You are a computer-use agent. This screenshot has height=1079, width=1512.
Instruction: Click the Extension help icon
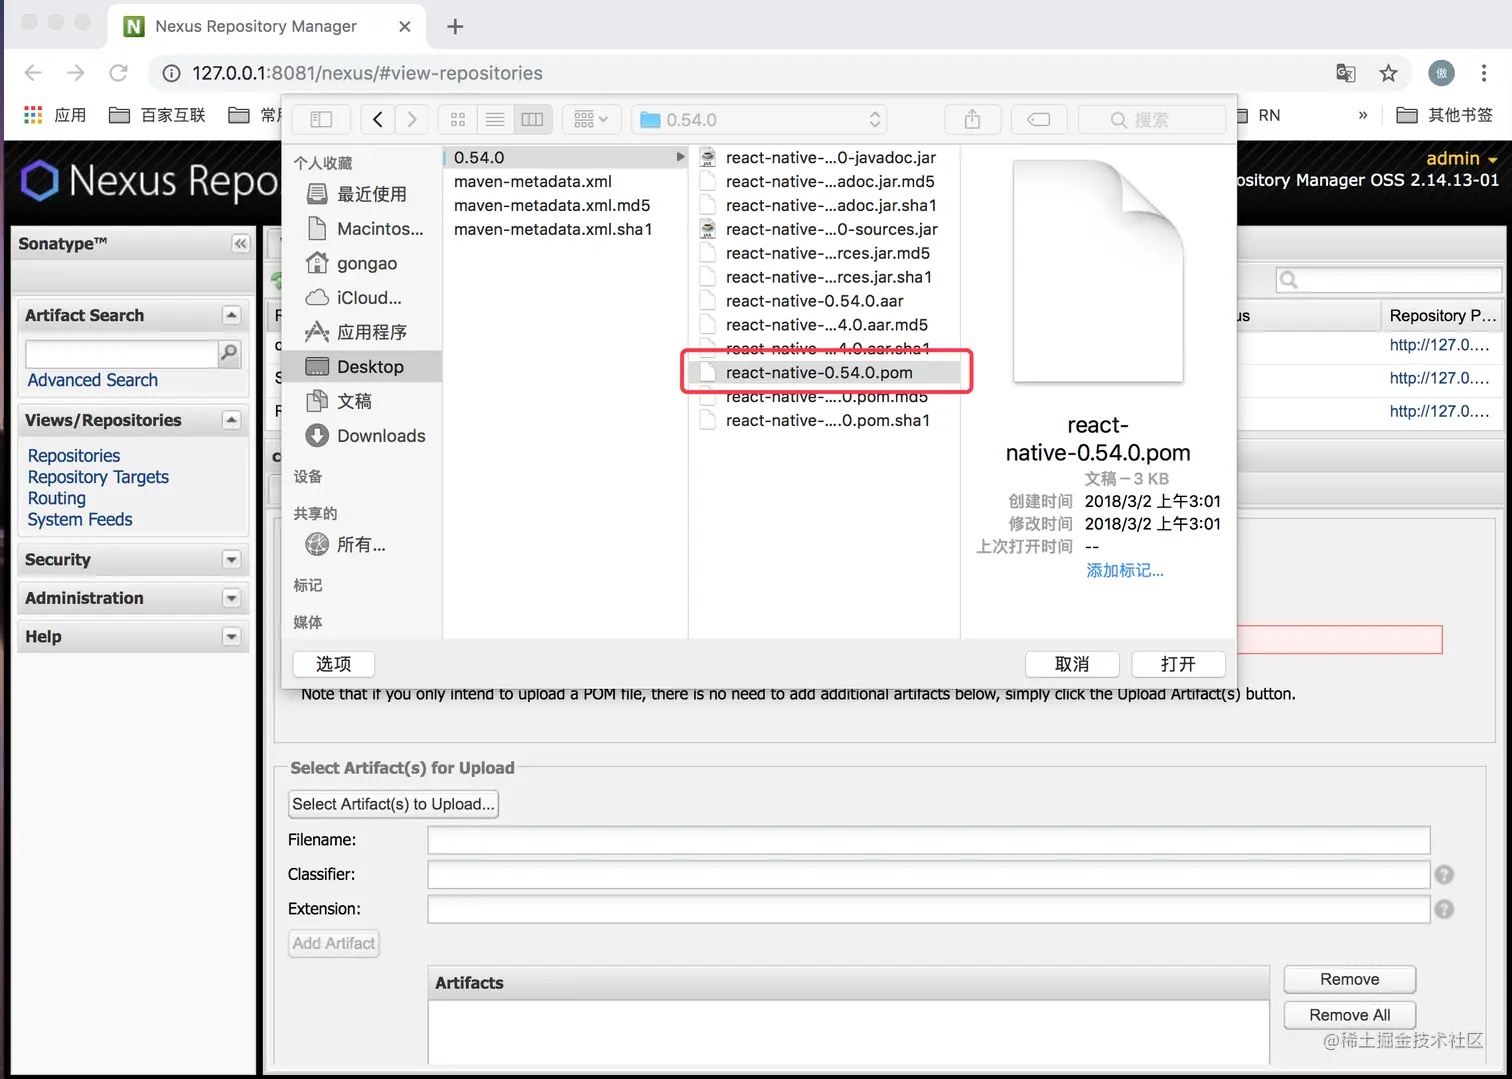click(x=1444, y=909)
